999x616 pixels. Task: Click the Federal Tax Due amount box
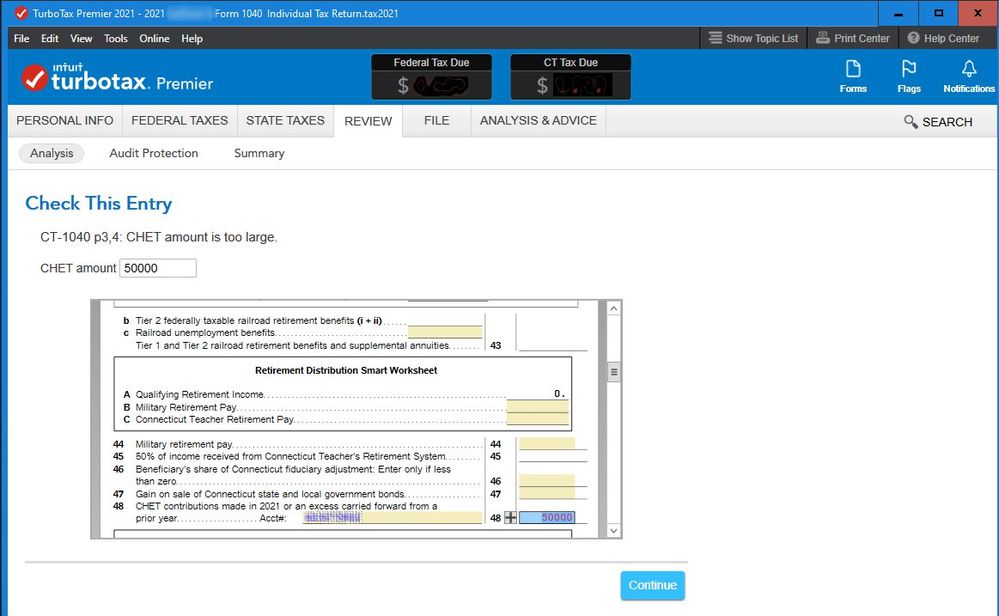click(431, 85)
